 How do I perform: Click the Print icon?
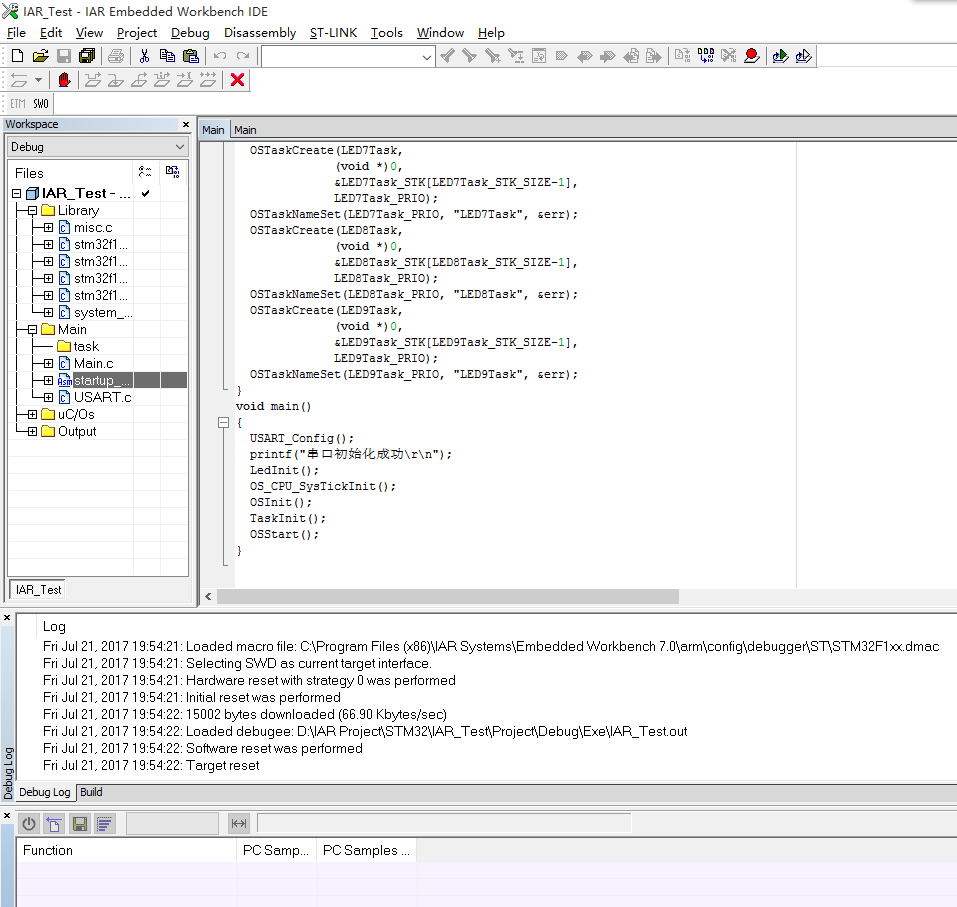[x=115, y=56]
